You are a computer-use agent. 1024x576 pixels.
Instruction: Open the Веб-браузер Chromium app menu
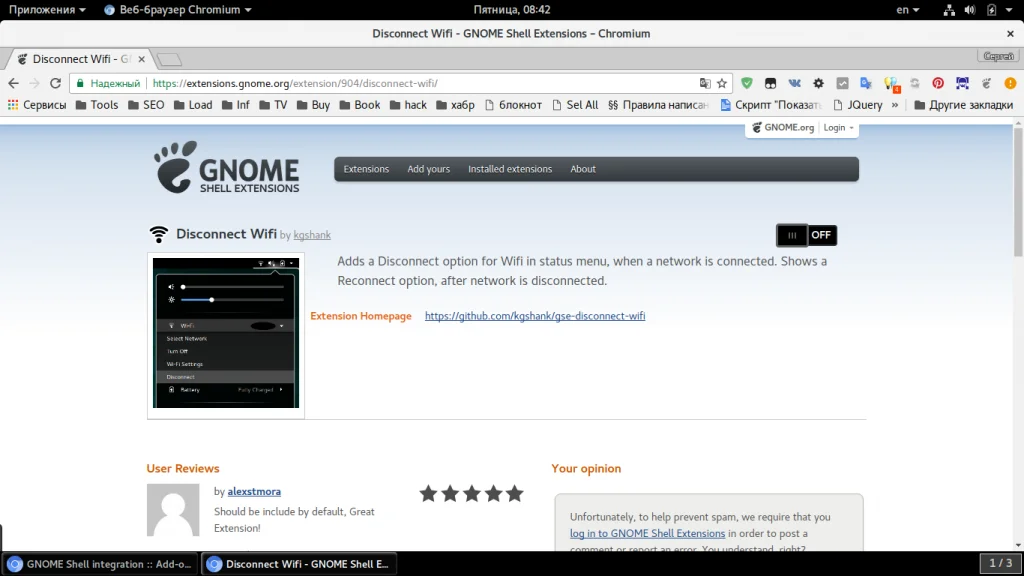(x=178, y=10)
